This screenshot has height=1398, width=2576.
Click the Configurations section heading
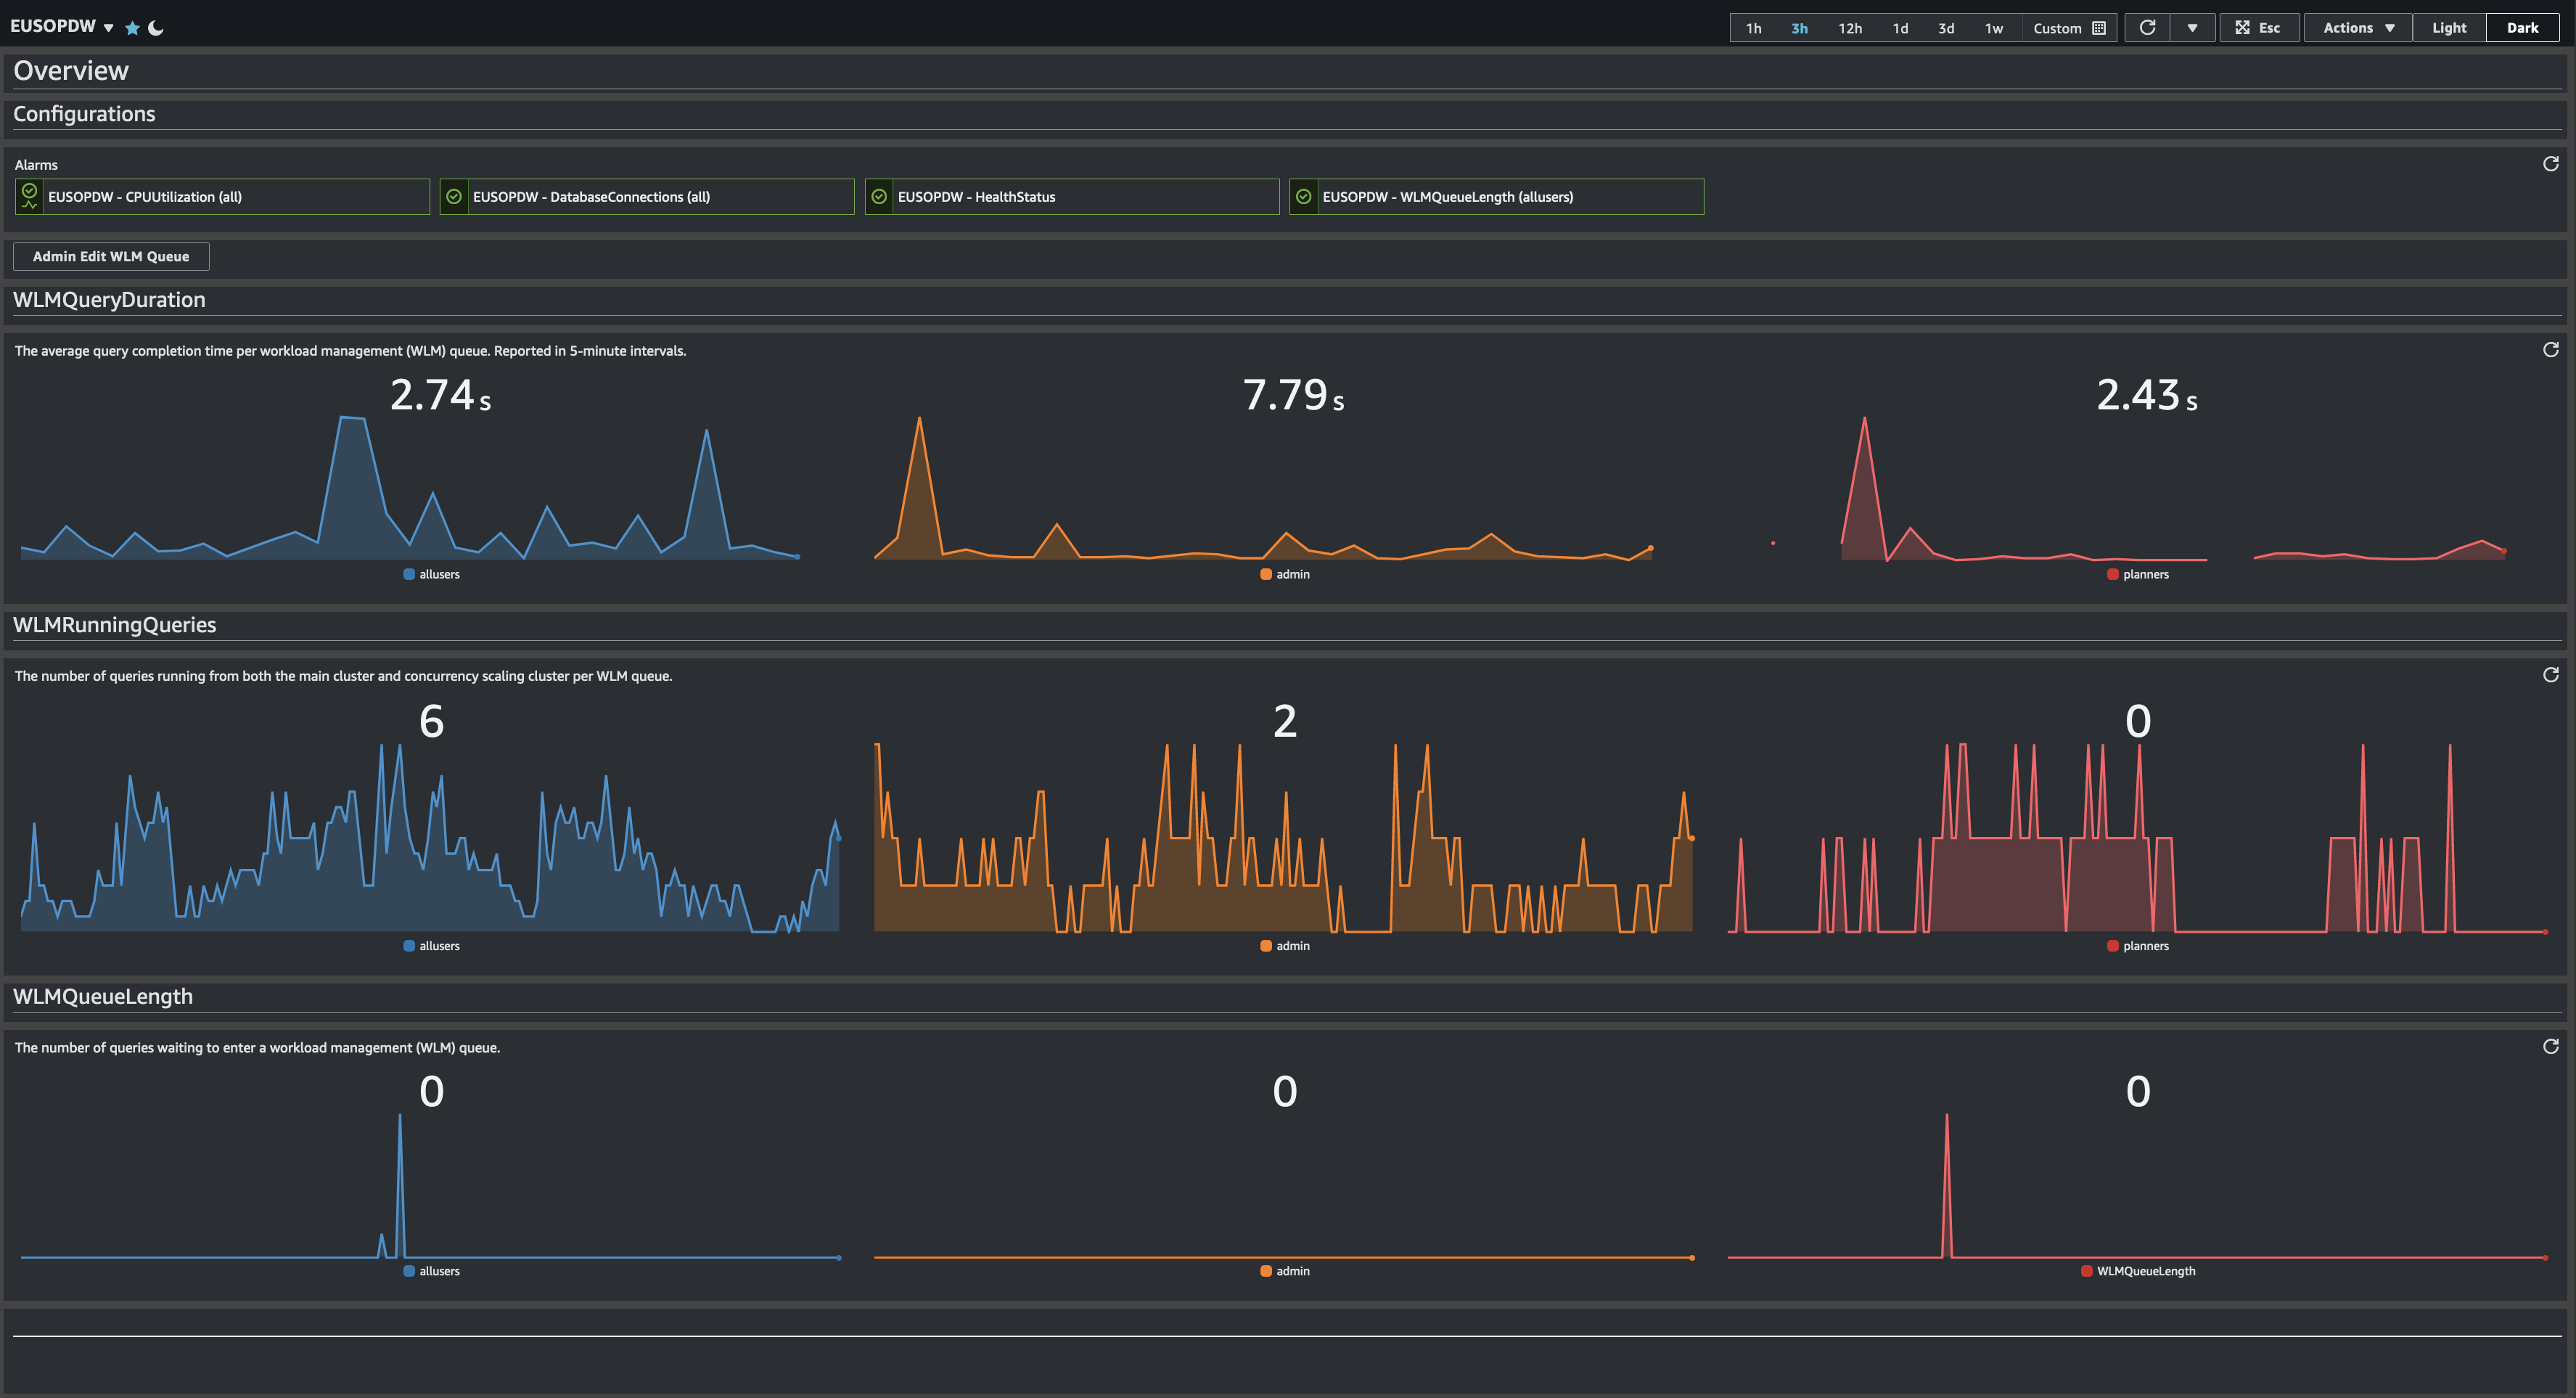tap(84, 114)
